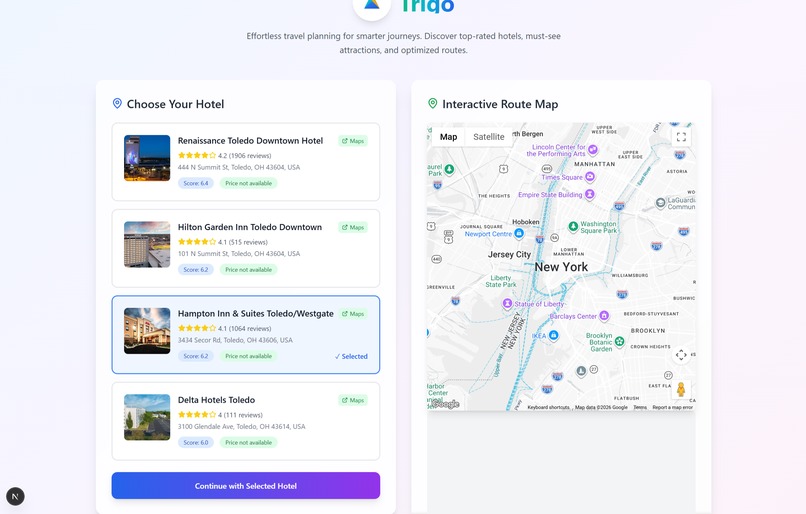The image size is (806, 514).
Task: Click the Times Square map marker
Action: [x=590, y=177]
